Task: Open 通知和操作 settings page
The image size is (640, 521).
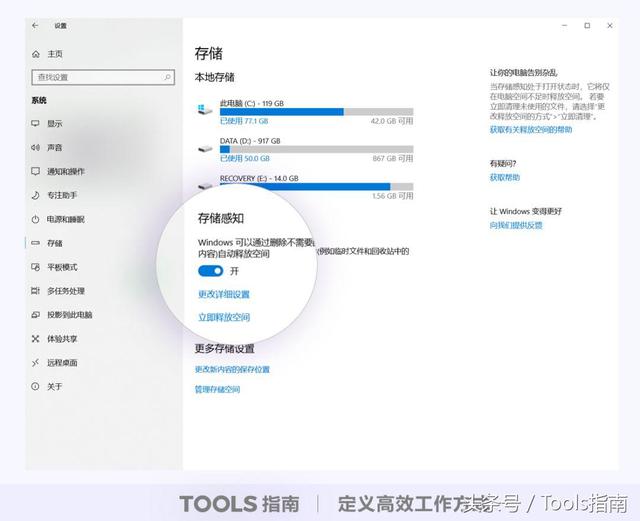Action: point(66,171)
